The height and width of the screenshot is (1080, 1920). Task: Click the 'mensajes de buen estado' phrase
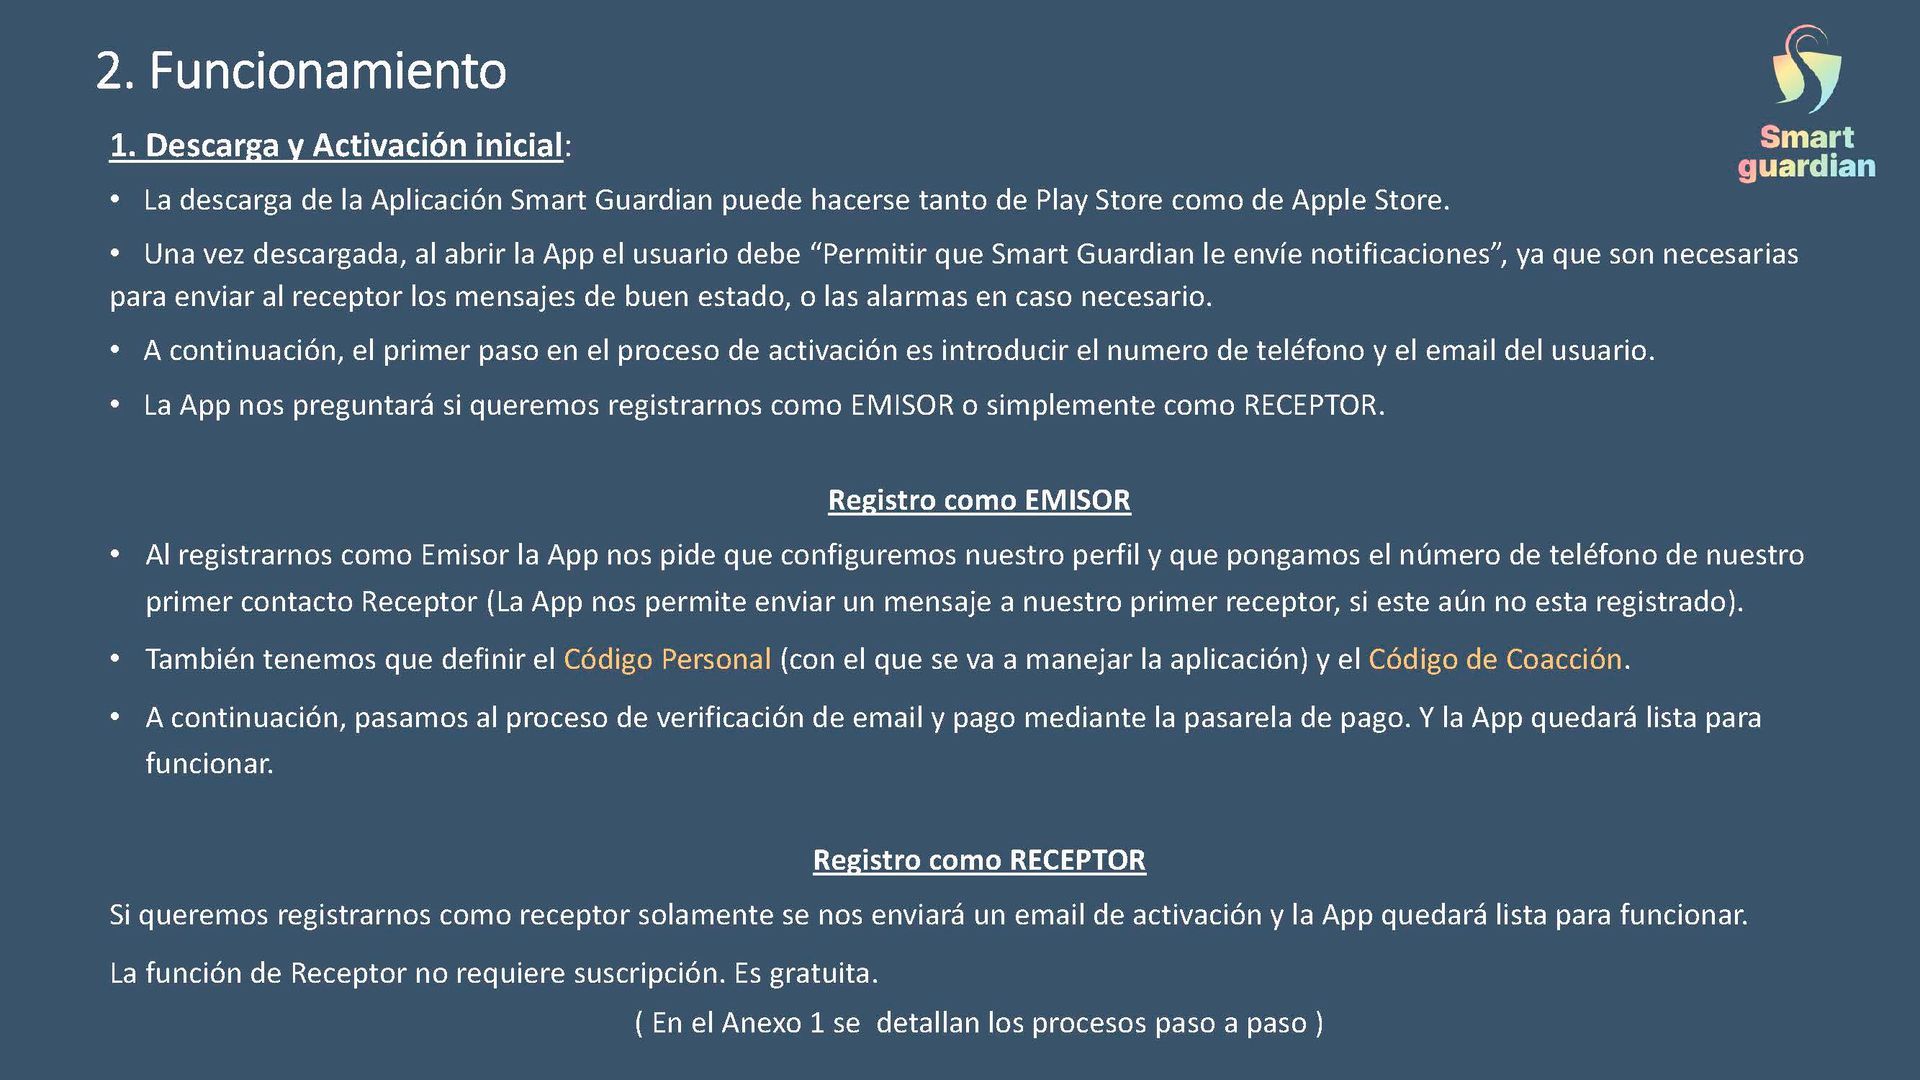615,297
